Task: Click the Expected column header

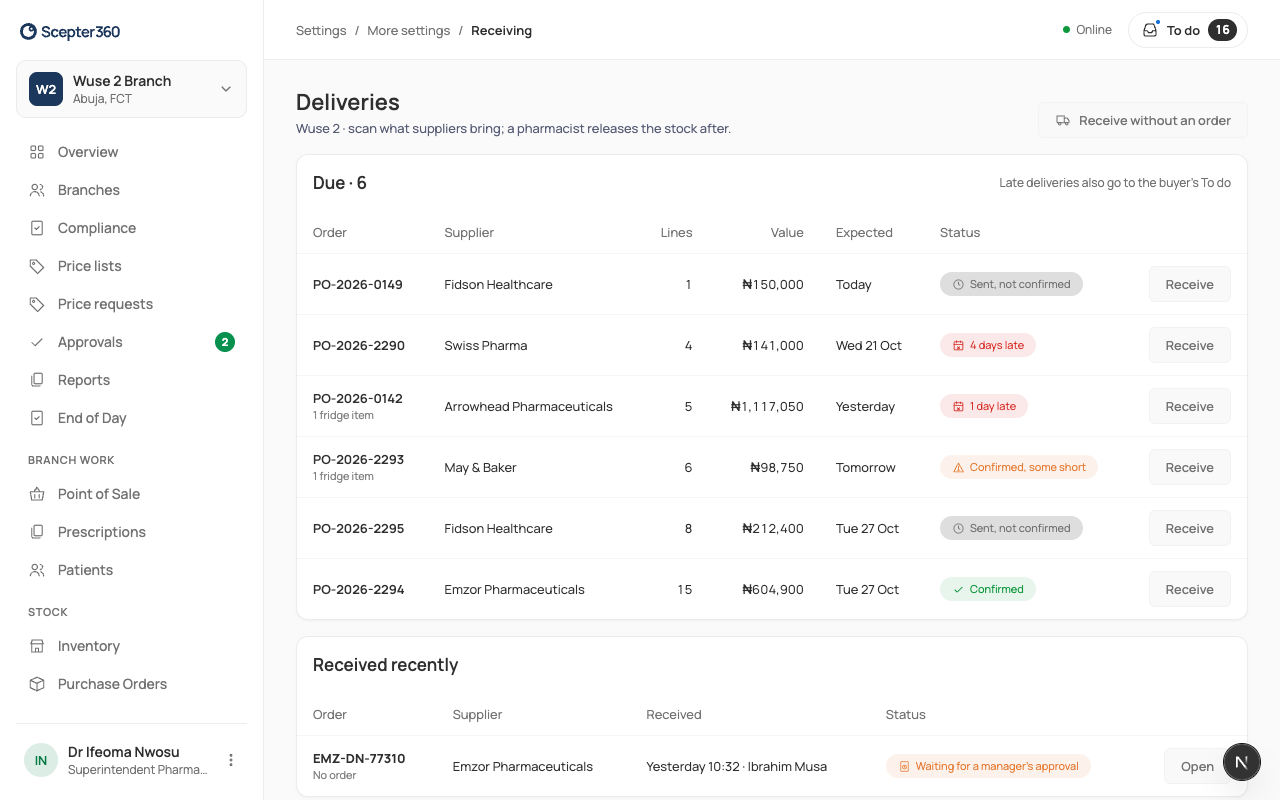Action: click(x=864, y=232)
